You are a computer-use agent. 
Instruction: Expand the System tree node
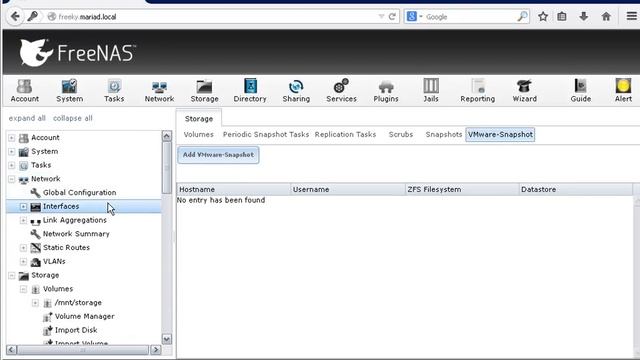tap(12, 151)
